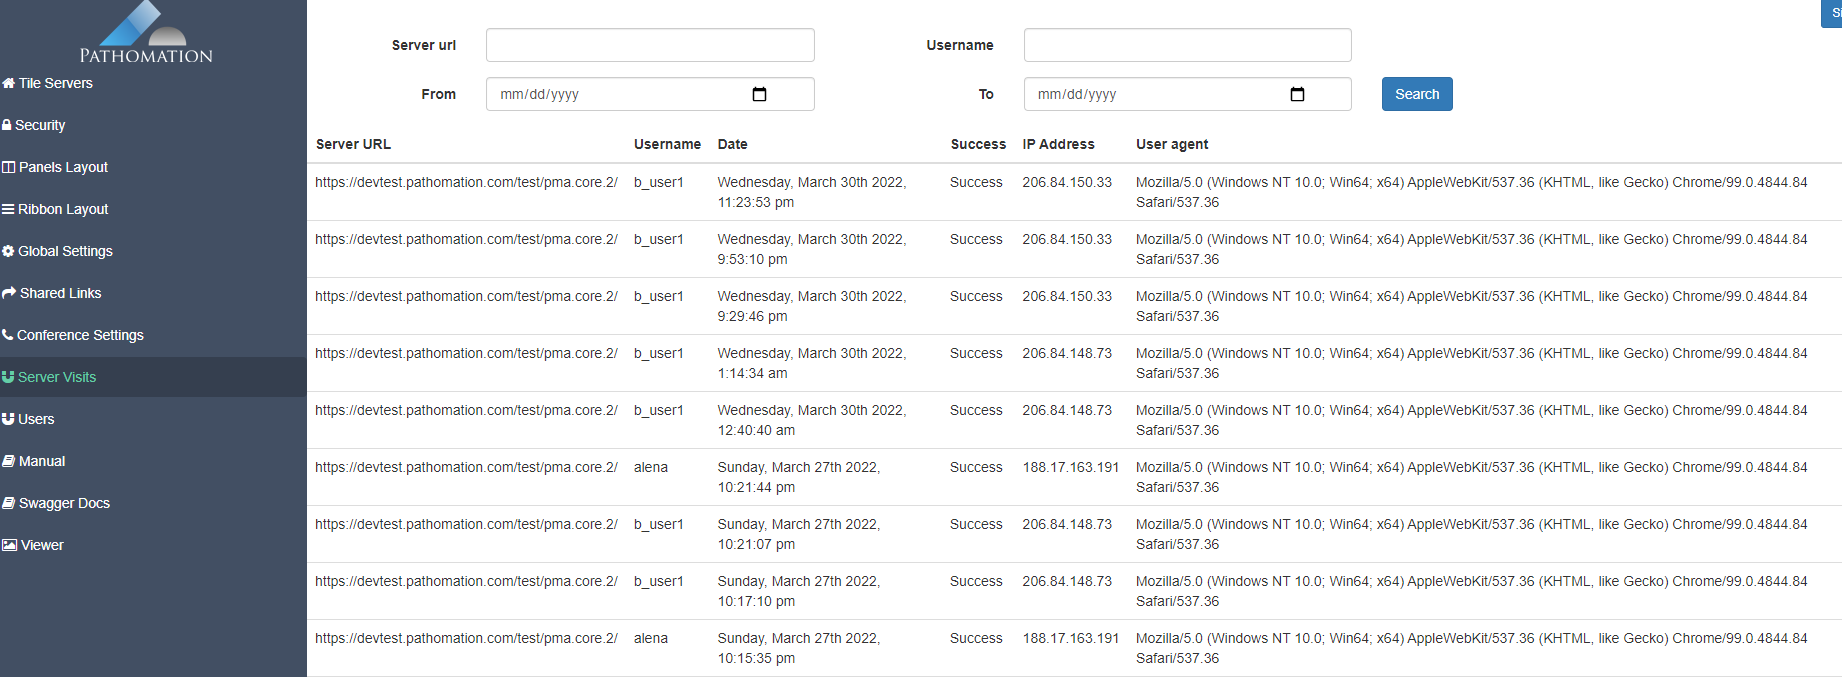Click the From date mm/dd/yyyy field

click(600, 94)
